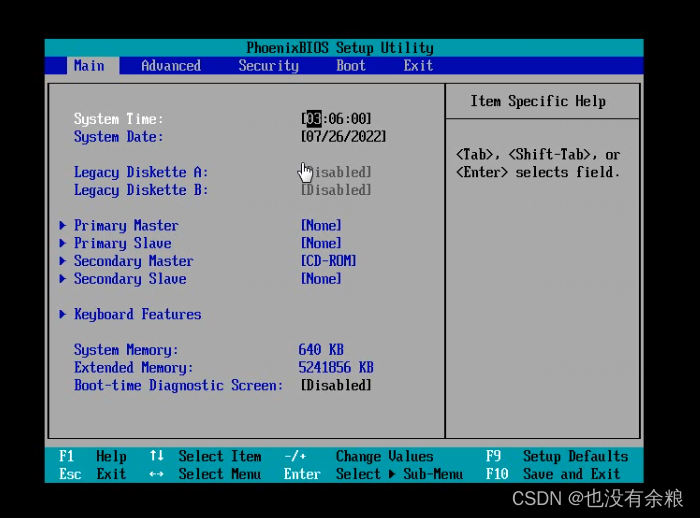The height and width of the screenshot is (518, 700).
Task: Click the Extended Memory label
Action: point(134,368)
